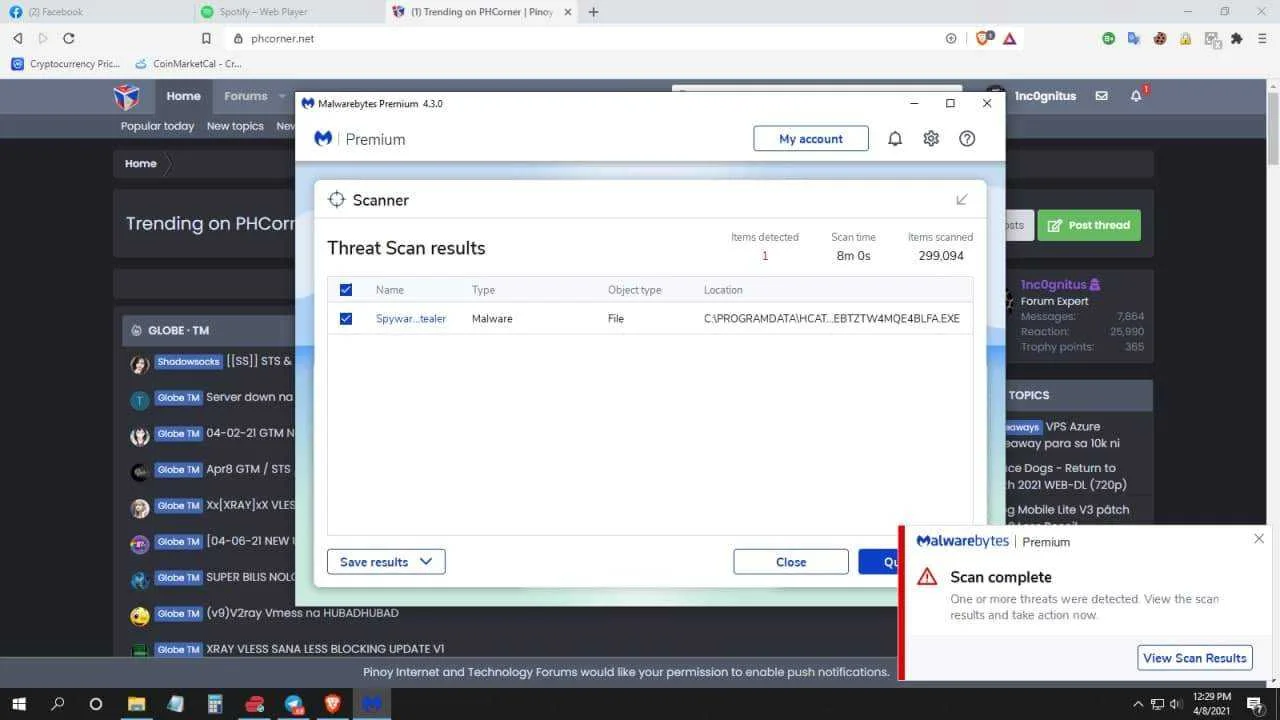Open 'Server down na' thread
Viewport: 1280px width, 720px height.
coord(249,397)
